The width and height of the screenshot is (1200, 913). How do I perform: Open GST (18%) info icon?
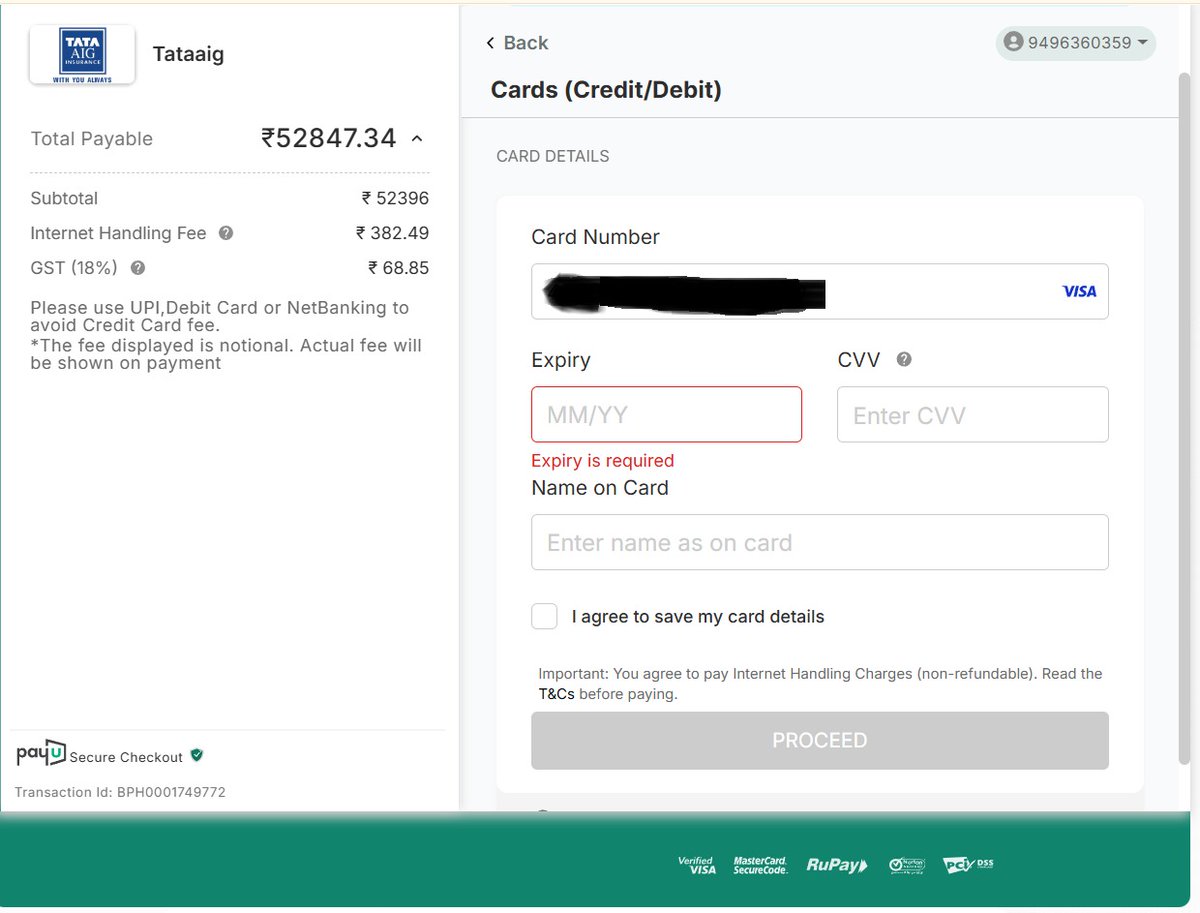[138, 268]
